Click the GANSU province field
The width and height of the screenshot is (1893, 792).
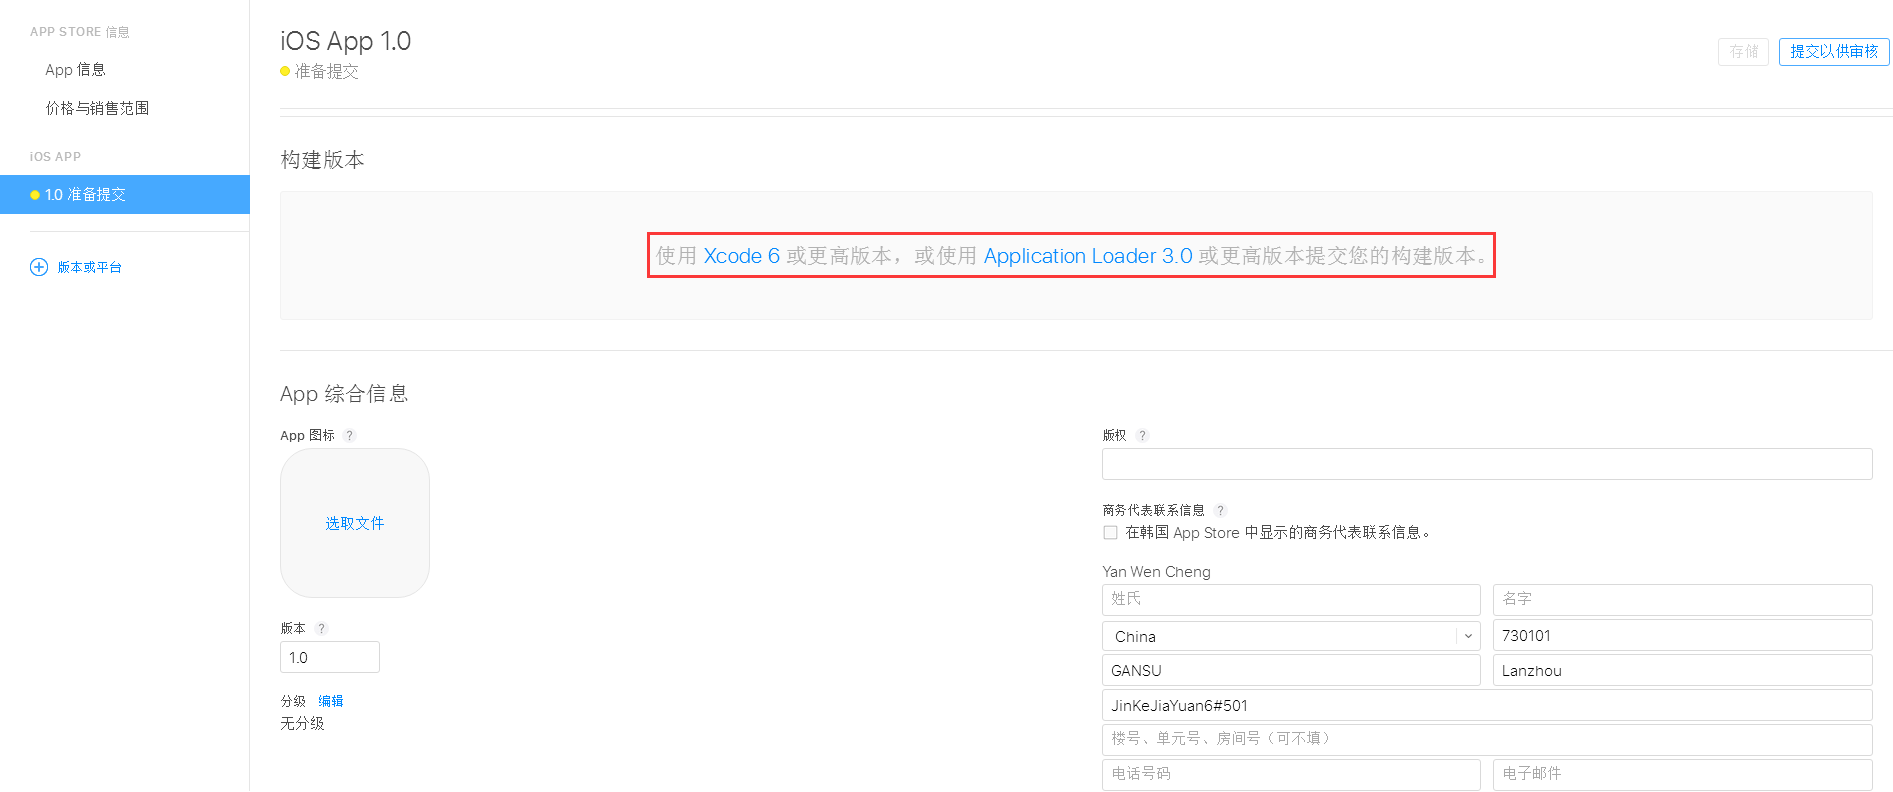(x=1291, y=670)
